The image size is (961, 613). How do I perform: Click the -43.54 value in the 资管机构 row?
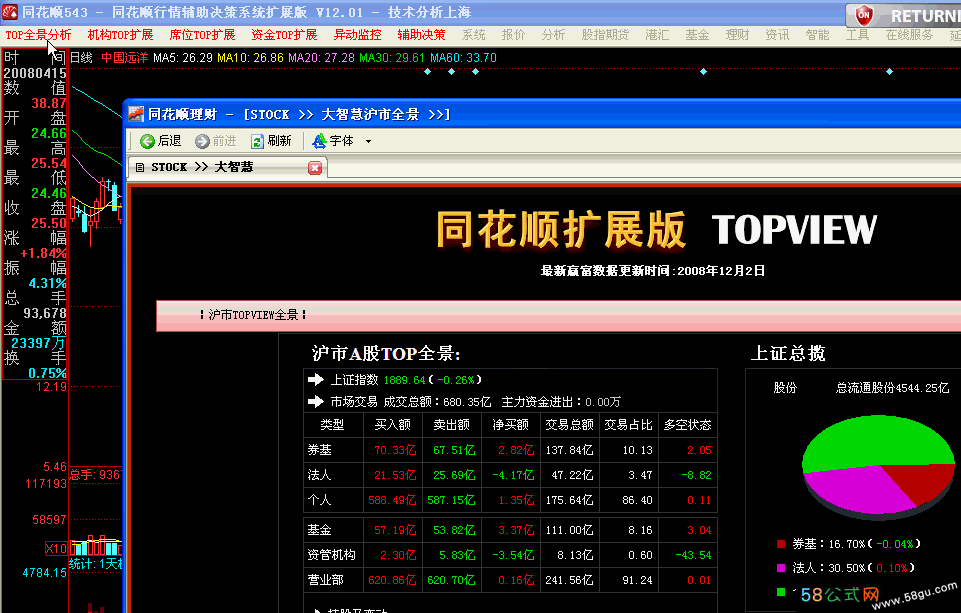(x=693, y=555)
